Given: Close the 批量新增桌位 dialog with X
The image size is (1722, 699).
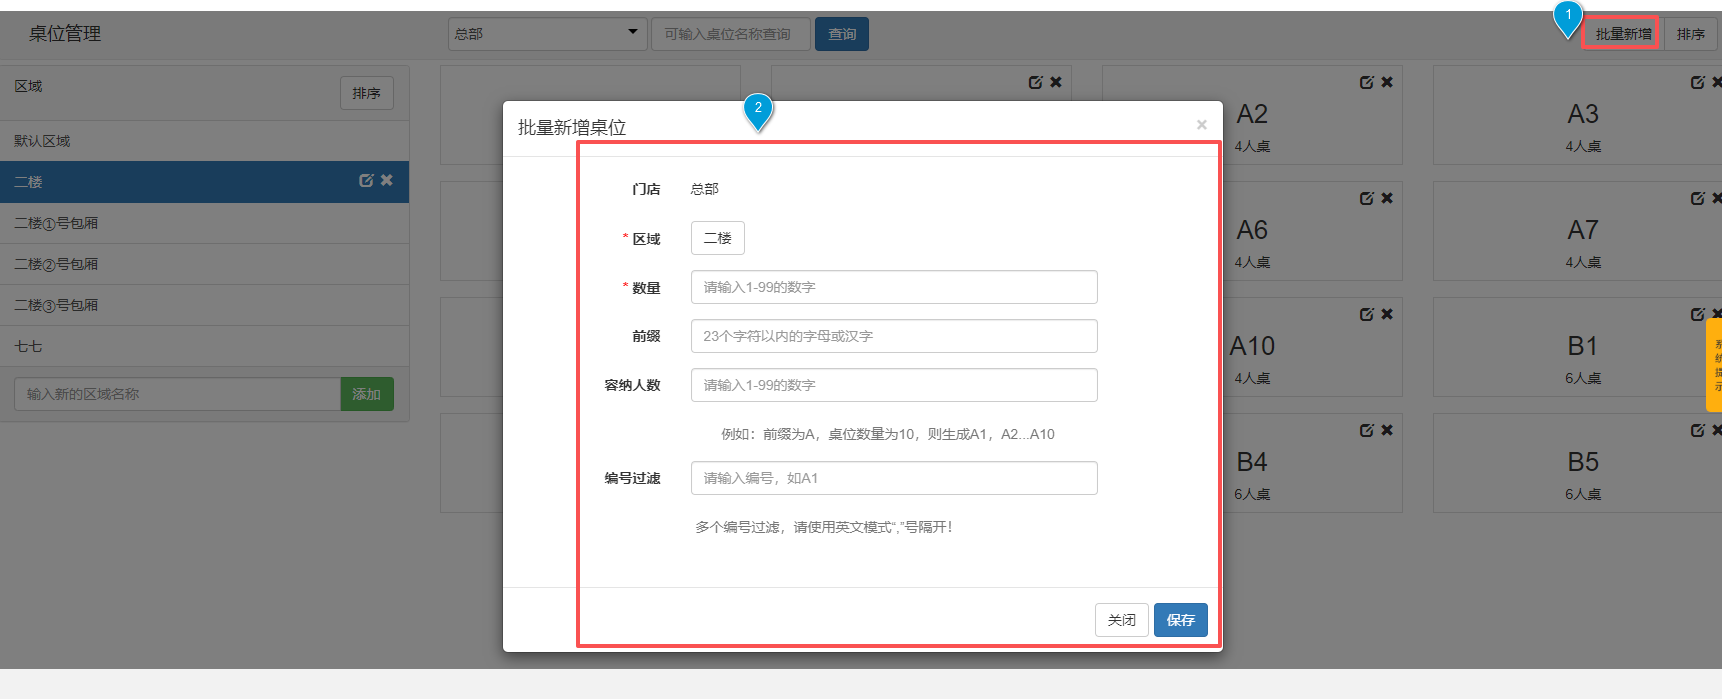Looking at the screenshot, I should tap(1201, 125).
